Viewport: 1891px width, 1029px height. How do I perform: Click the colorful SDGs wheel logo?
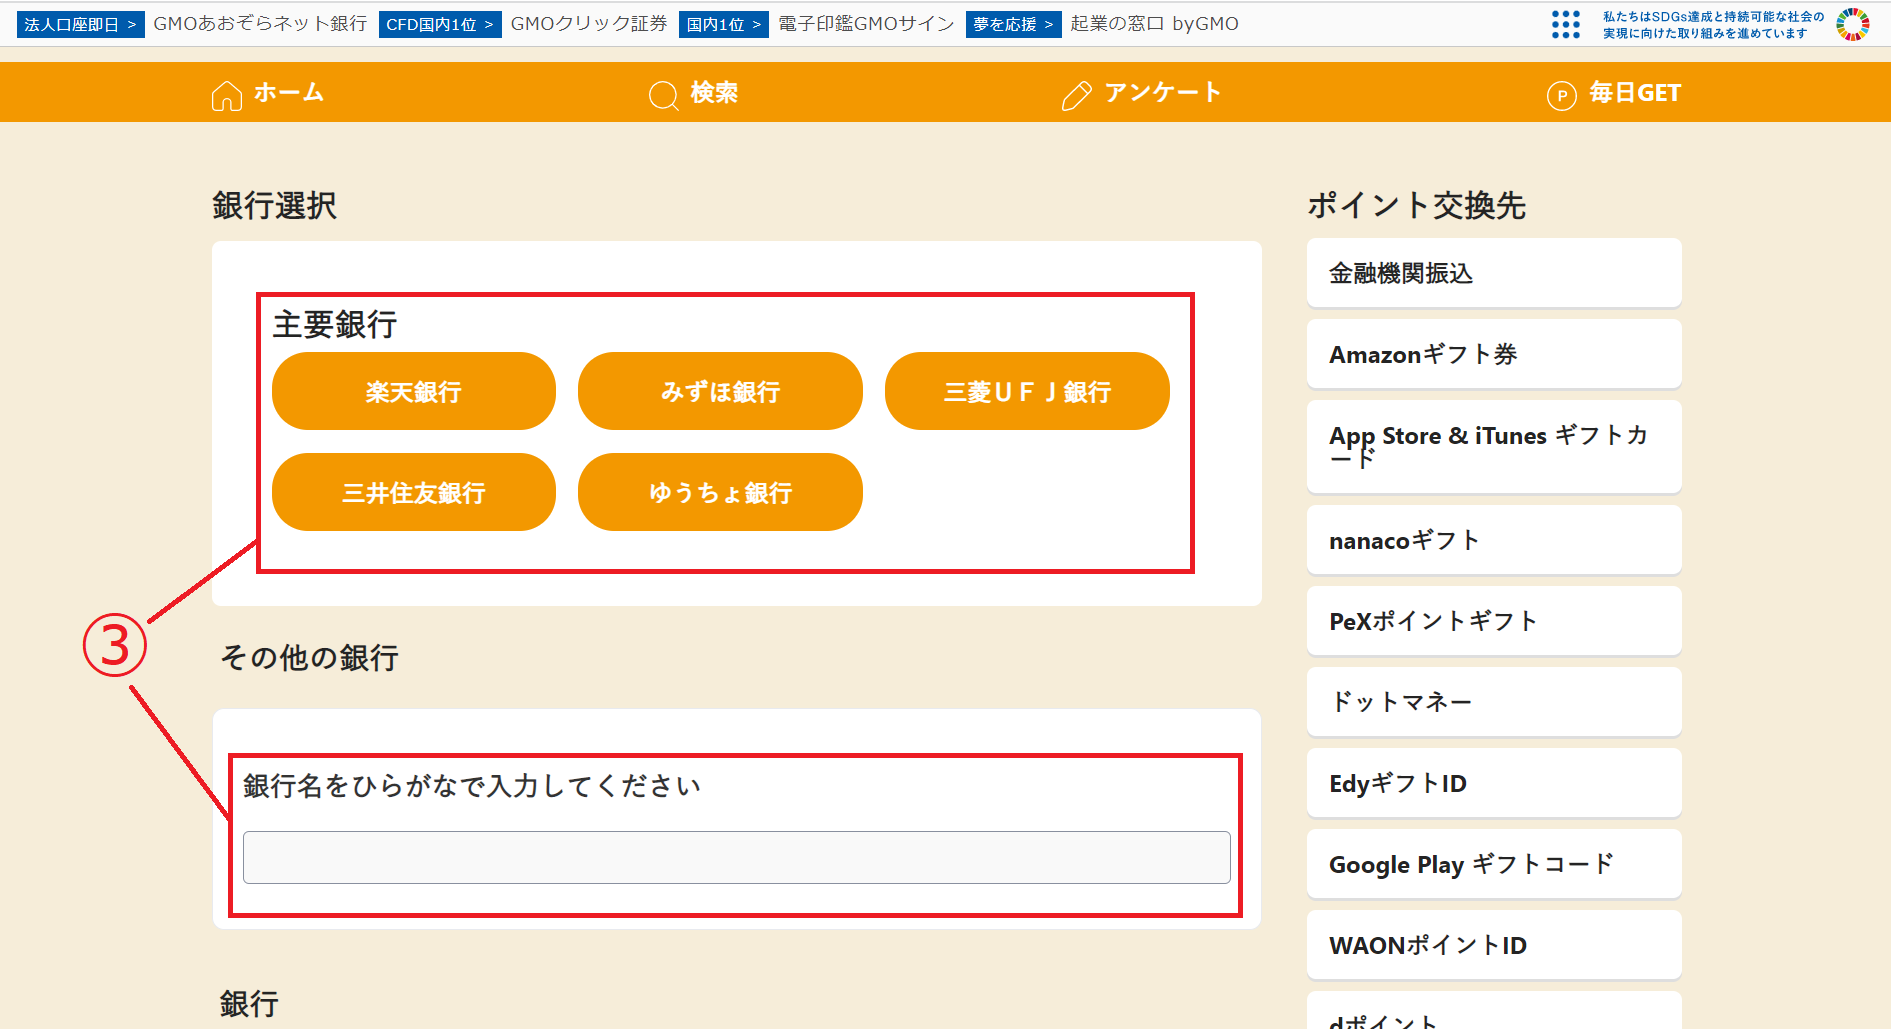pyautogui.click(x=1853, y=25)
